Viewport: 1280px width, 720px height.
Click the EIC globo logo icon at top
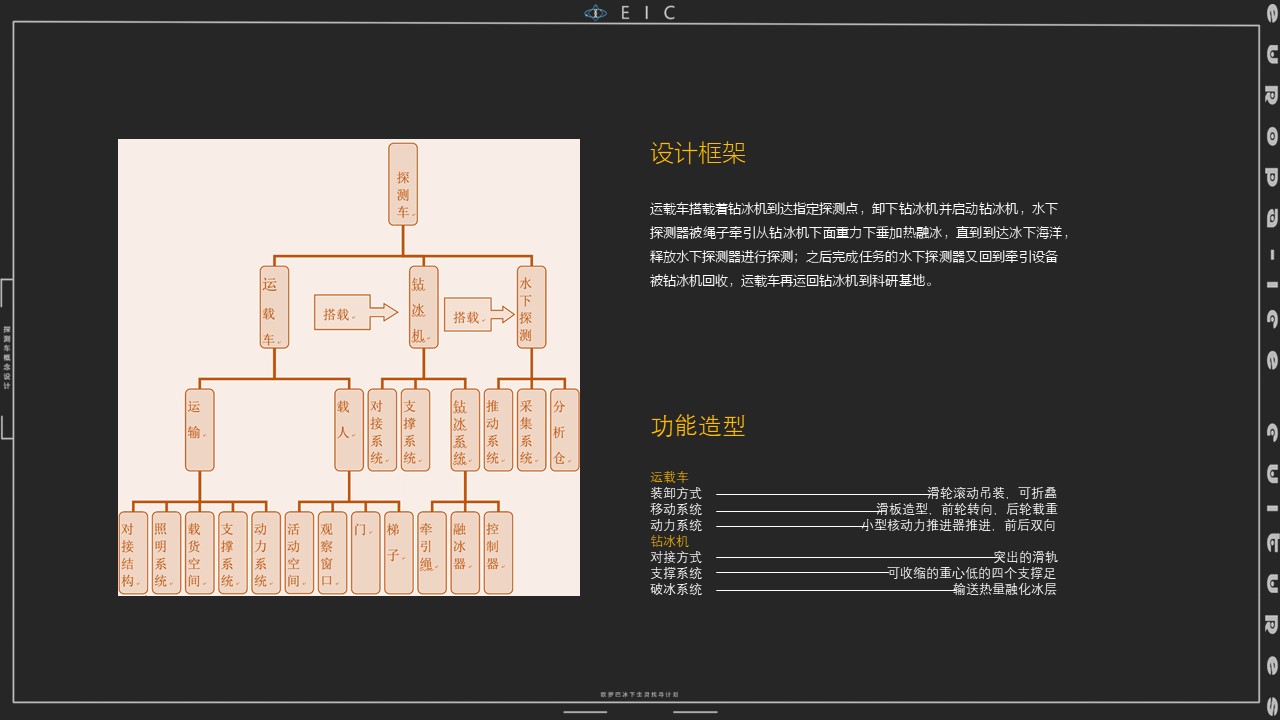pos(597,13)
